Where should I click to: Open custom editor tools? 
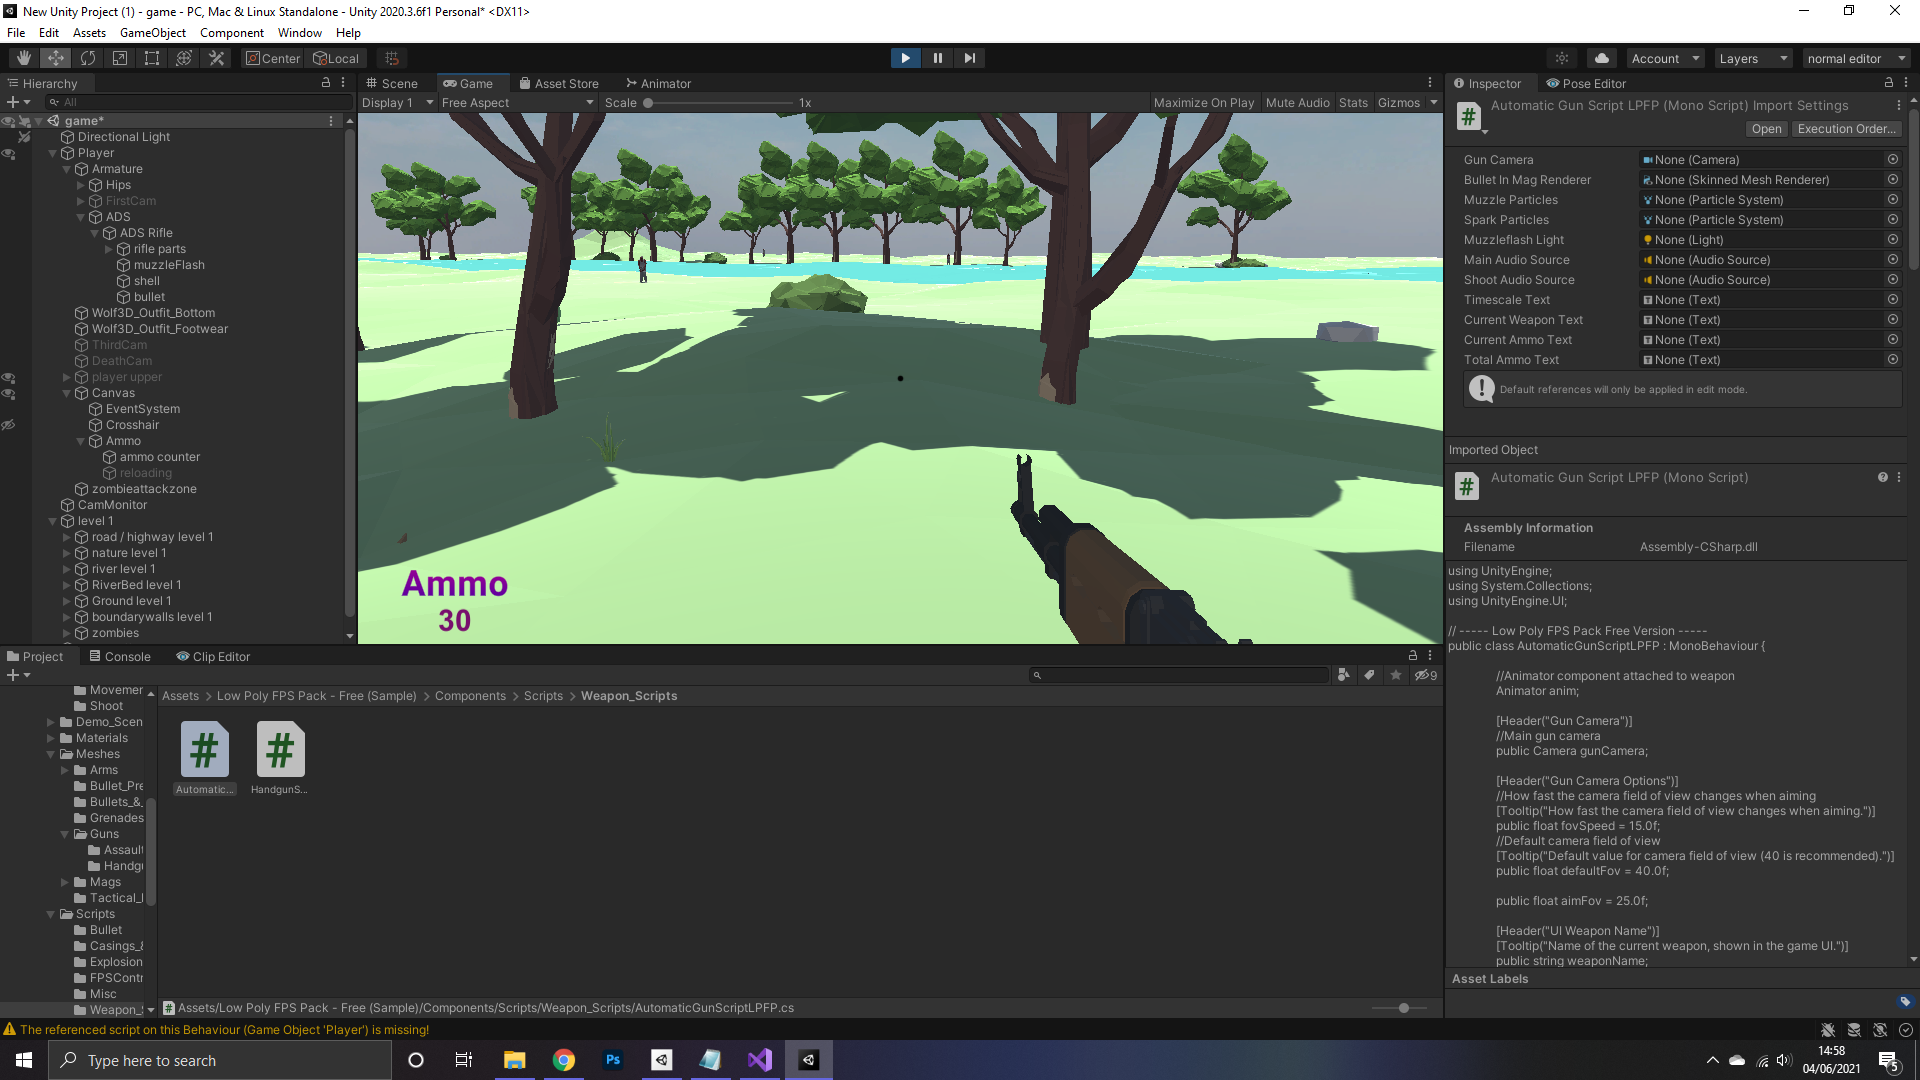[x=216, y=58]
